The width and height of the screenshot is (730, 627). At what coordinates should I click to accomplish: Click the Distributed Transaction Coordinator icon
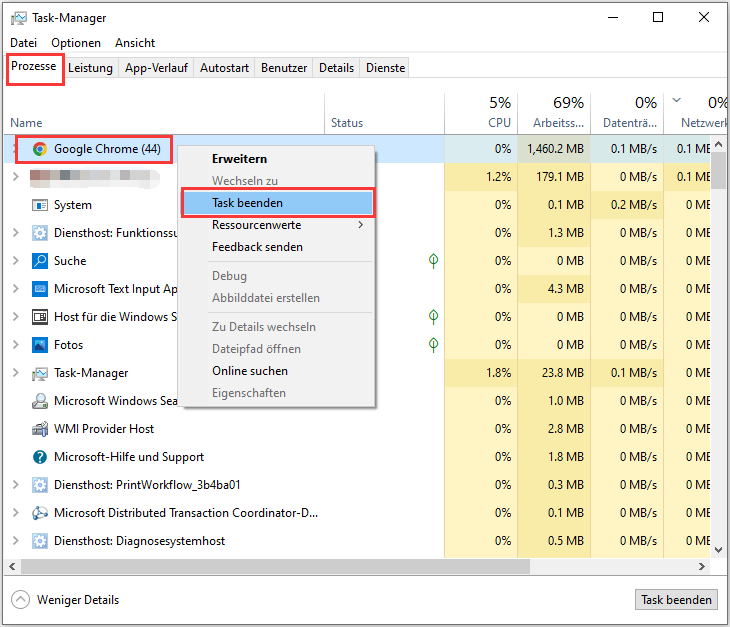[x=40, y=513]
